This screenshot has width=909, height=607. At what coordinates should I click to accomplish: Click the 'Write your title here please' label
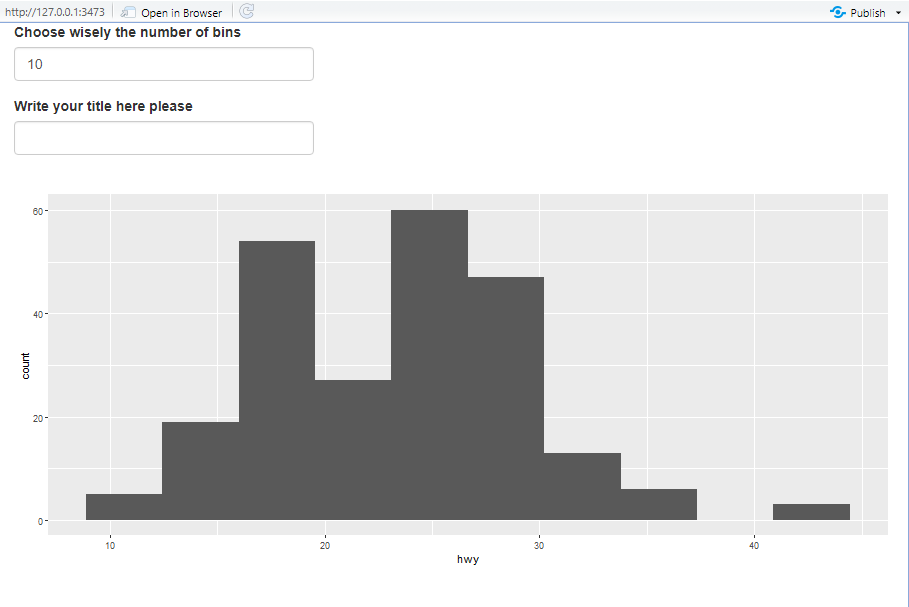(103, 106)
